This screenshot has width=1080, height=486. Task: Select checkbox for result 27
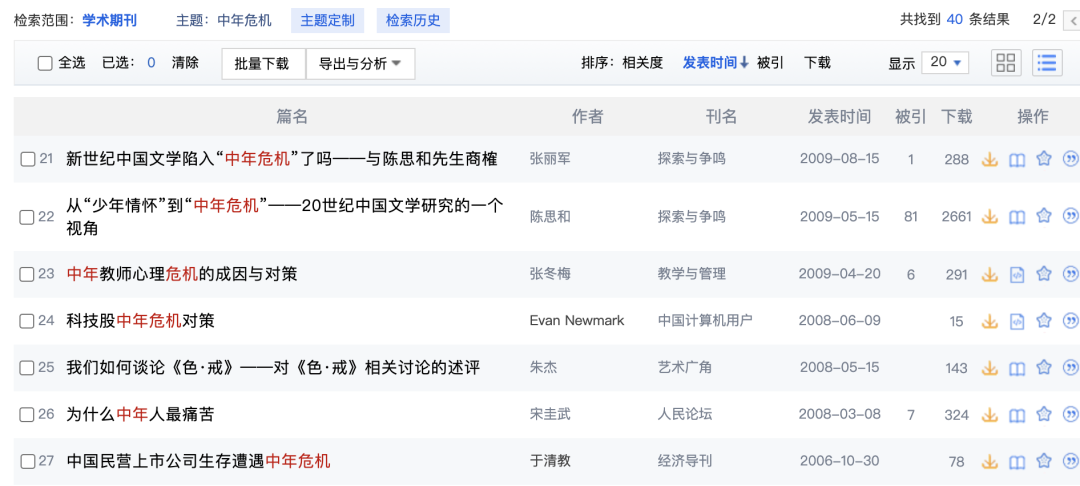tap(27, 462)
